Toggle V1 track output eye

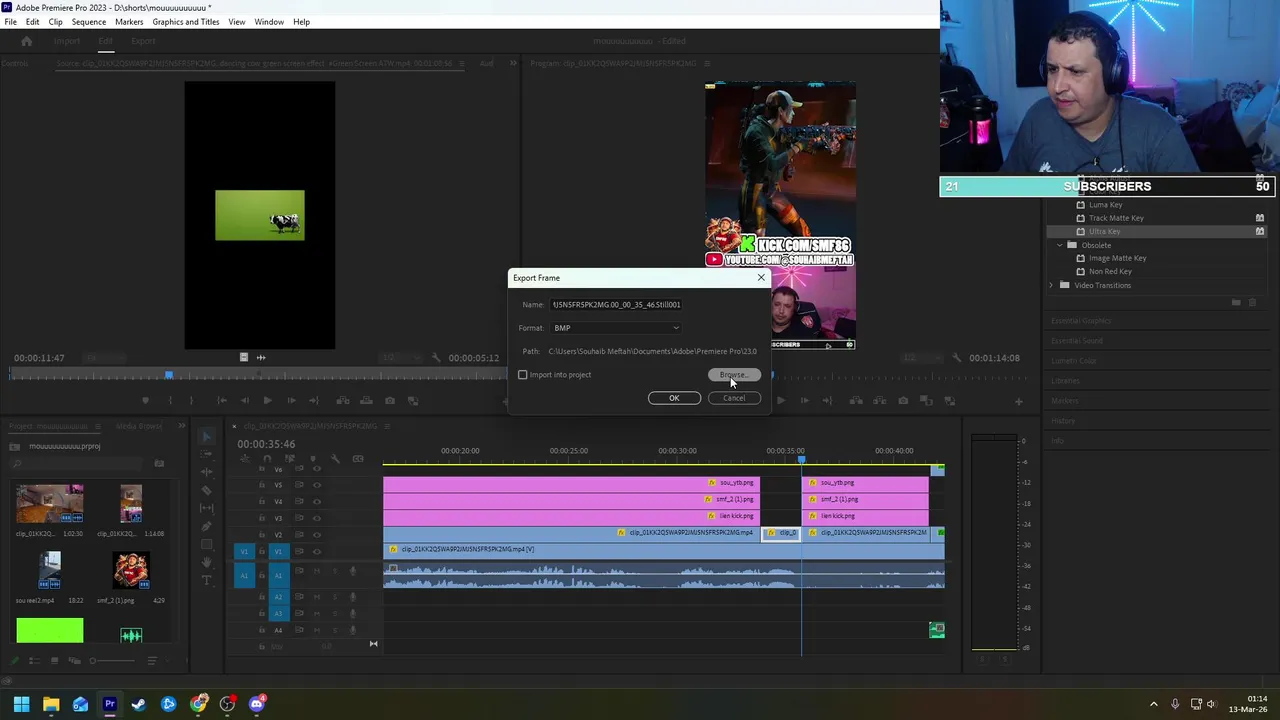[x=317, y=551]
